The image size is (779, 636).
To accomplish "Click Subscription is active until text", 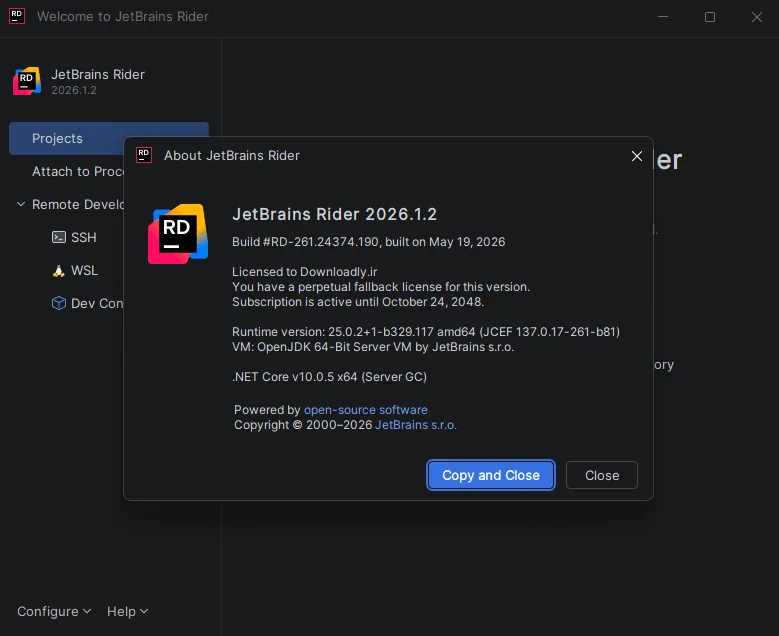I will click(x=358, y=302).
